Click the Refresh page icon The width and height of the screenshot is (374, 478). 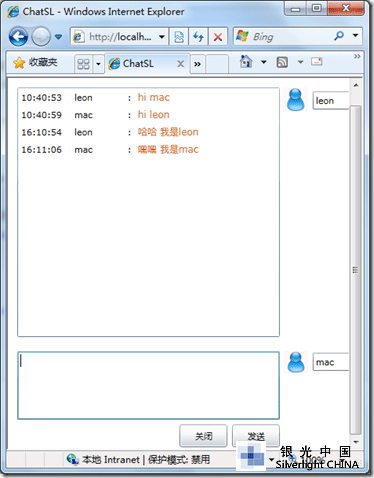coord(198,36)
